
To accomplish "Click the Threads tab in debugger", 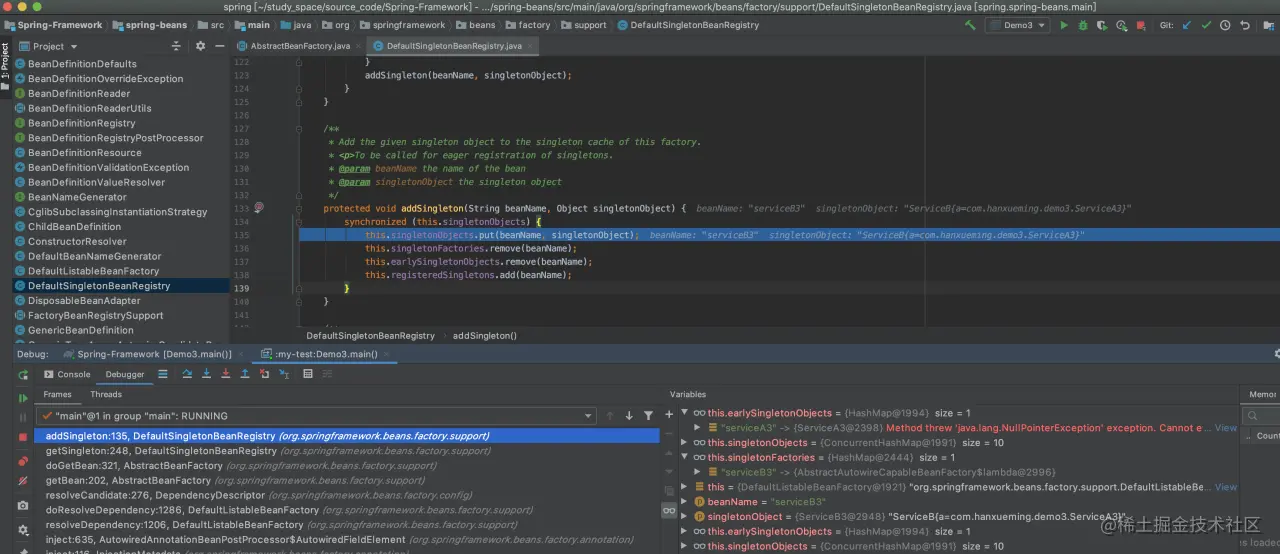I will click(106, 395).
